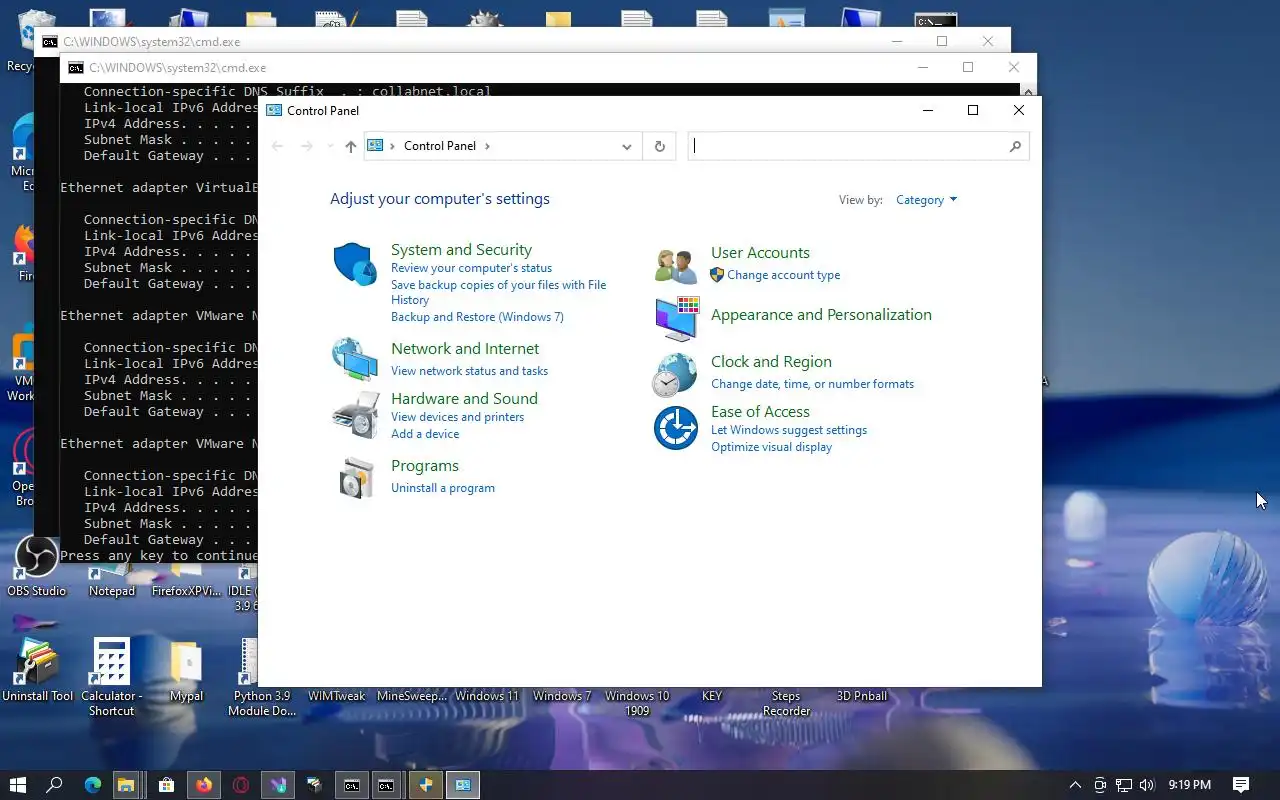Open the Action Center notifications icon

[x=1241, y=785]
